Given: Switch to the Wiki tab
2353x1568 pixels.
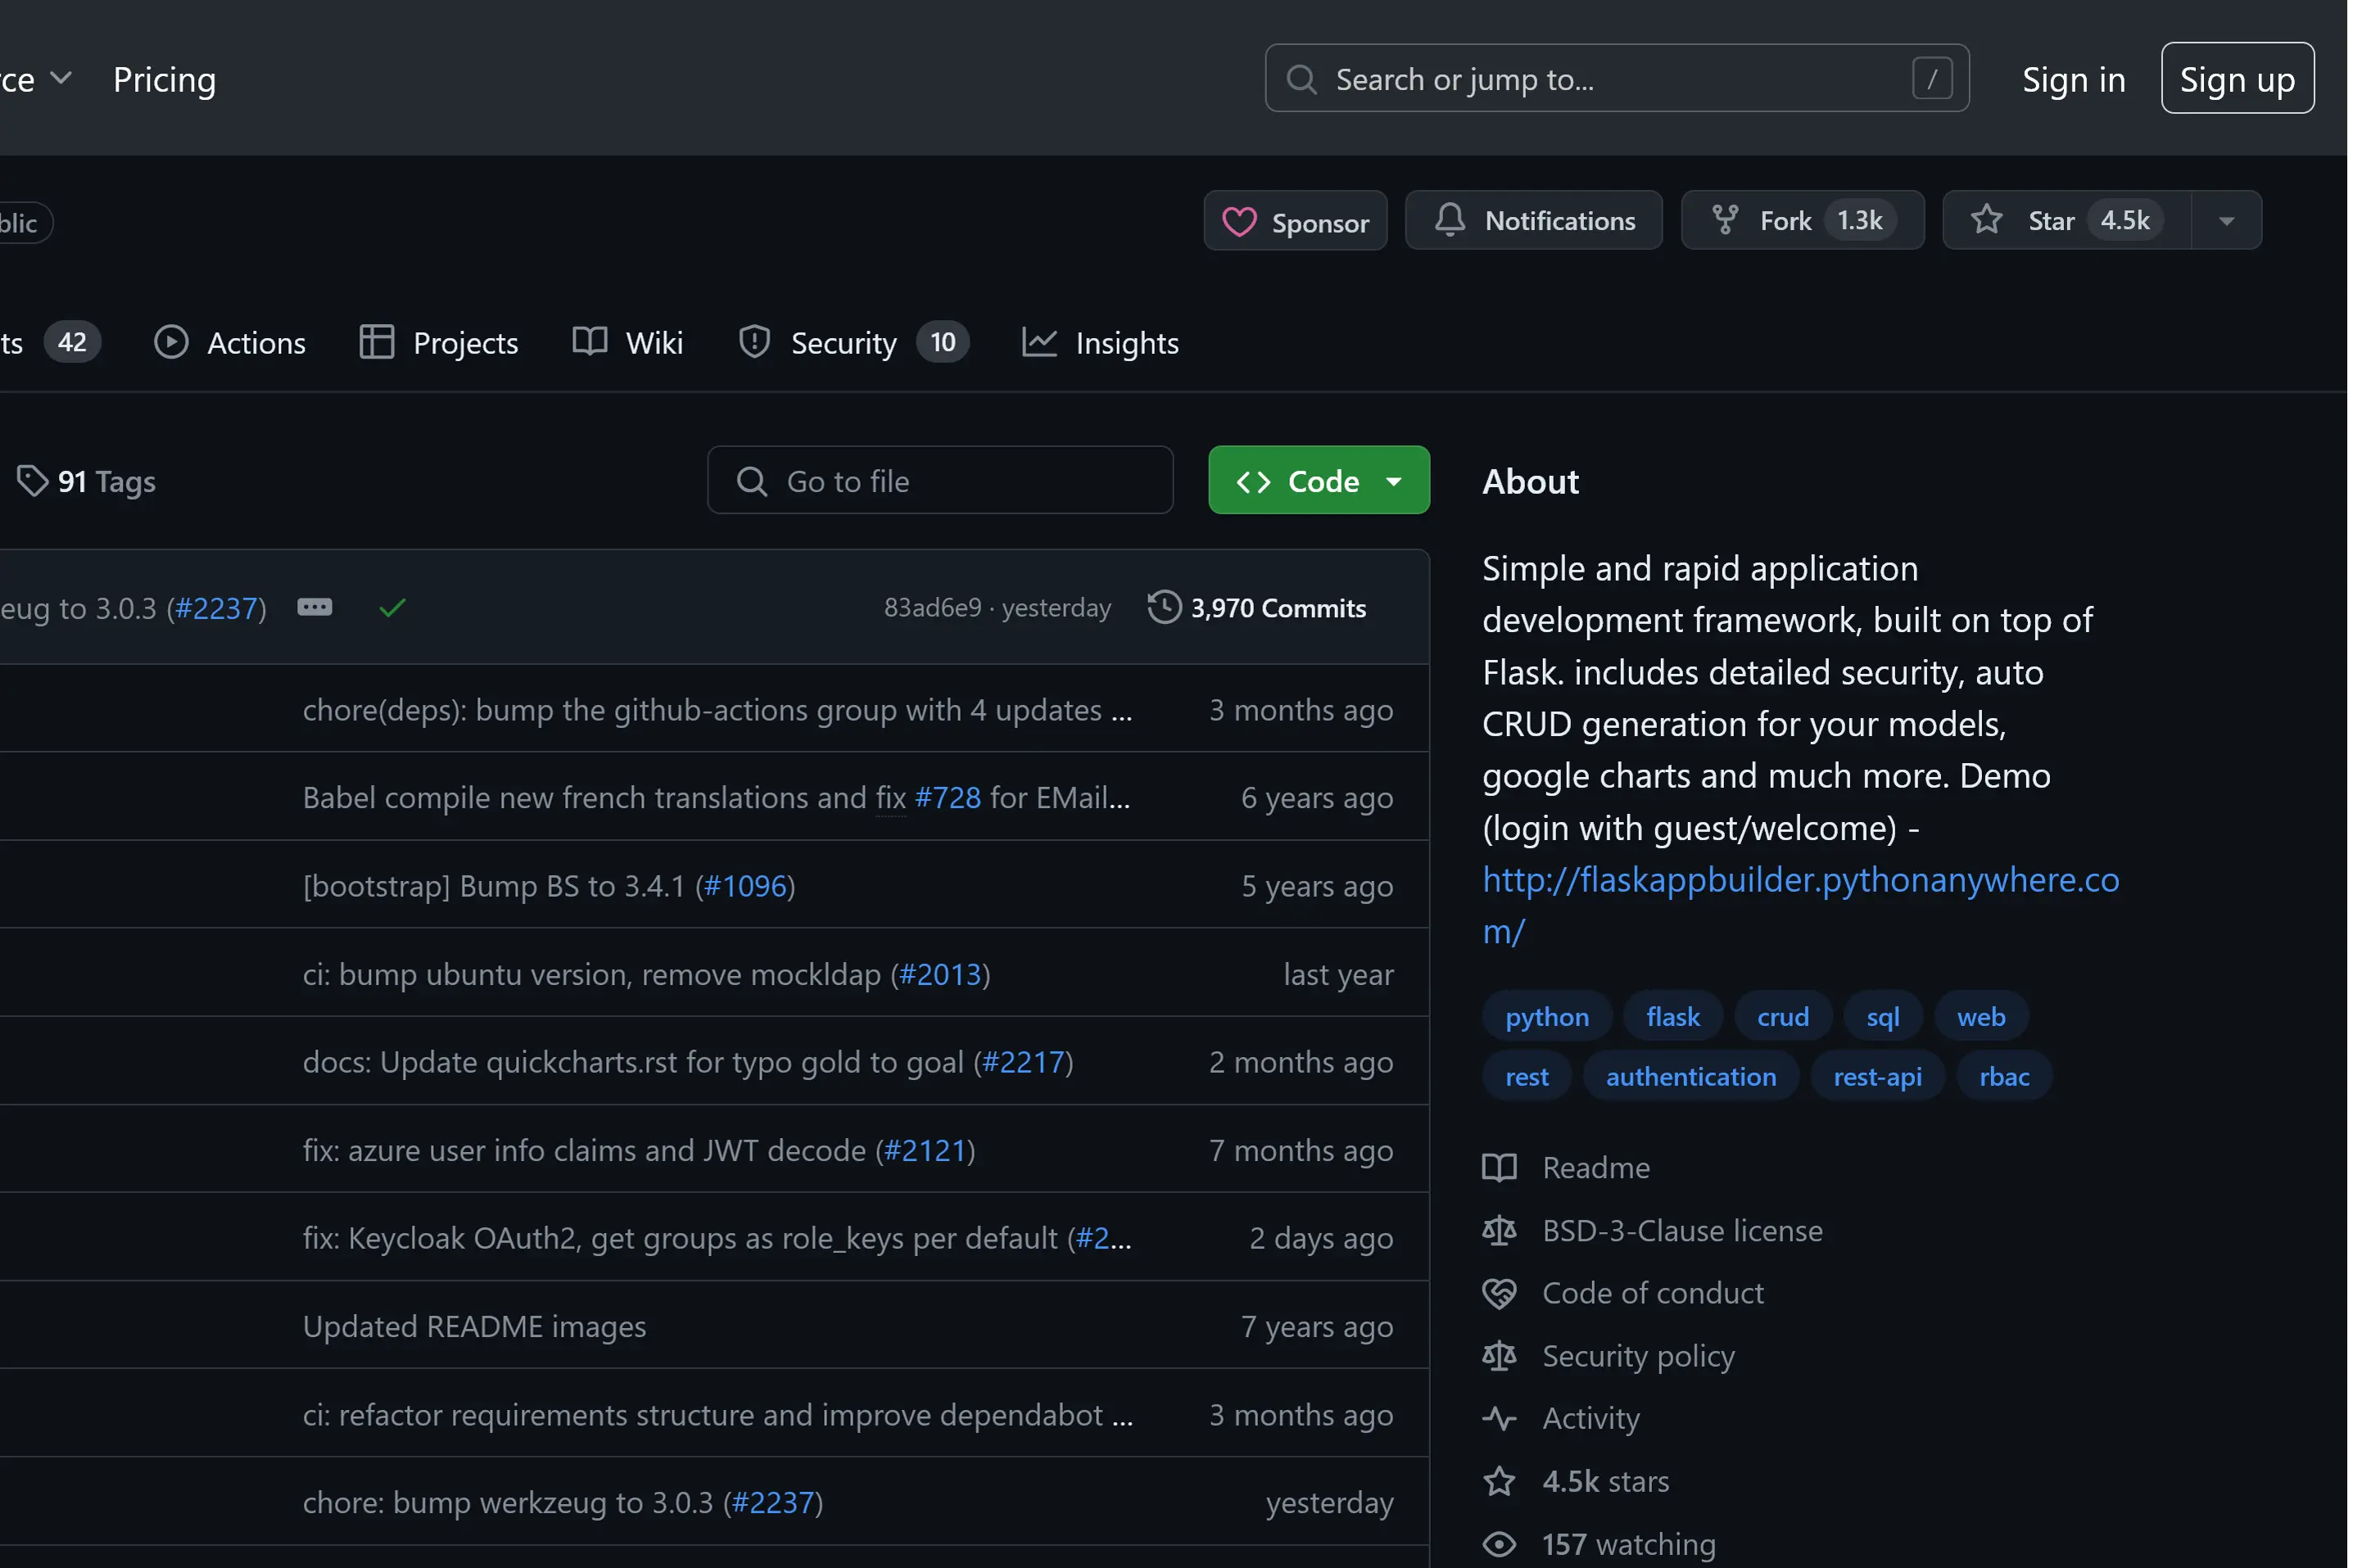Looking at the screenshot, I should tap(627, 342).
